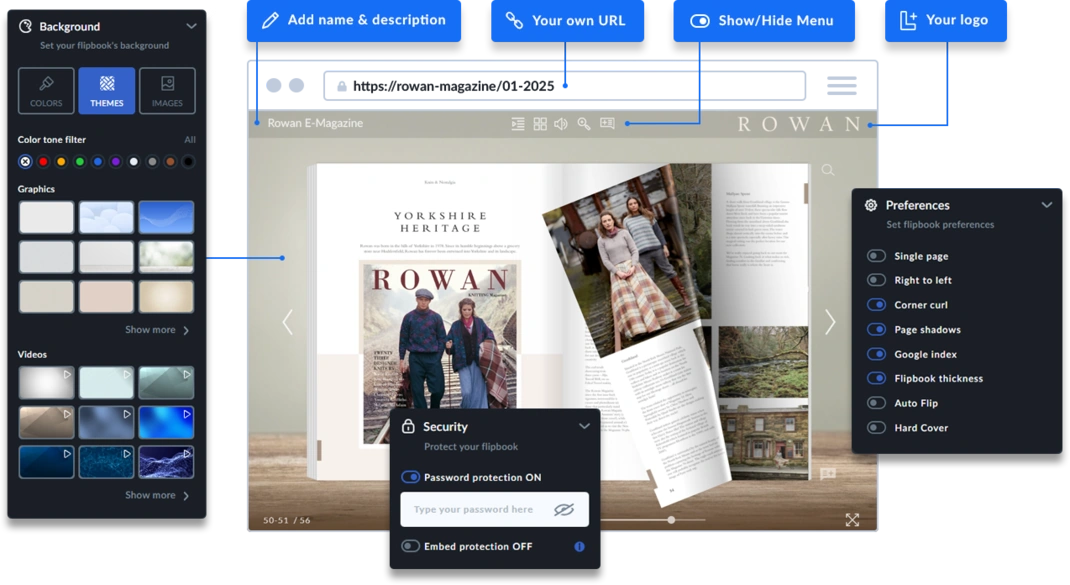
Task: Activate the zoom magnifier icon
Action: [583, 123]
